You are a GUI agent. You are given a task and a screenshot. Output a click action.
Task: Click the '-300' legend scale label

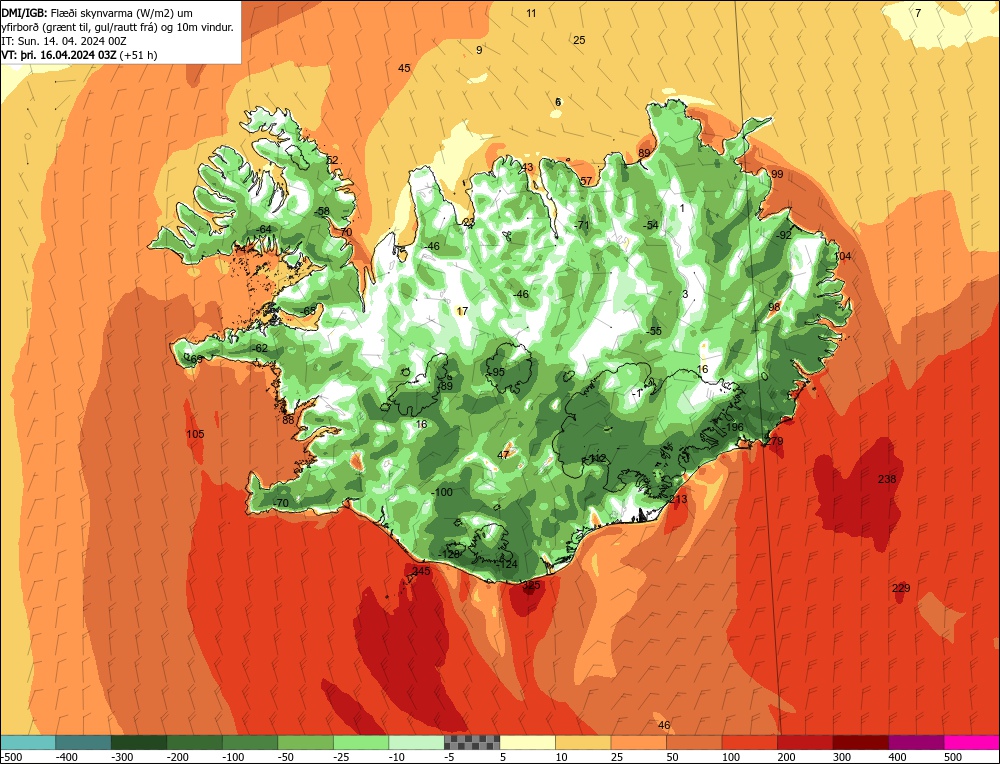[122, 757]
